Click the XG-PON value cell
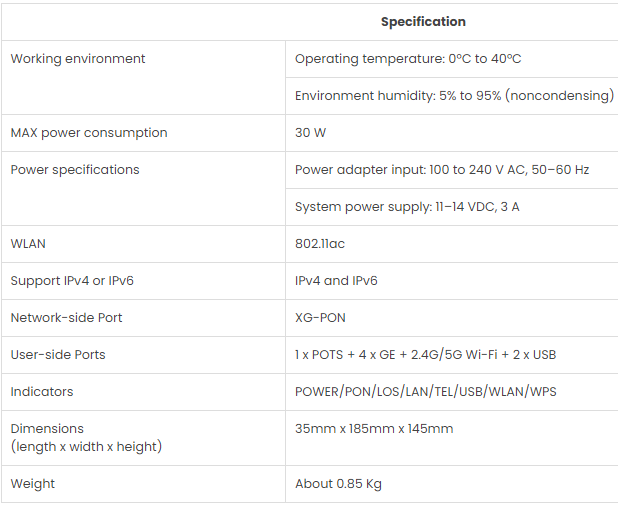 (x=321, y=318)
